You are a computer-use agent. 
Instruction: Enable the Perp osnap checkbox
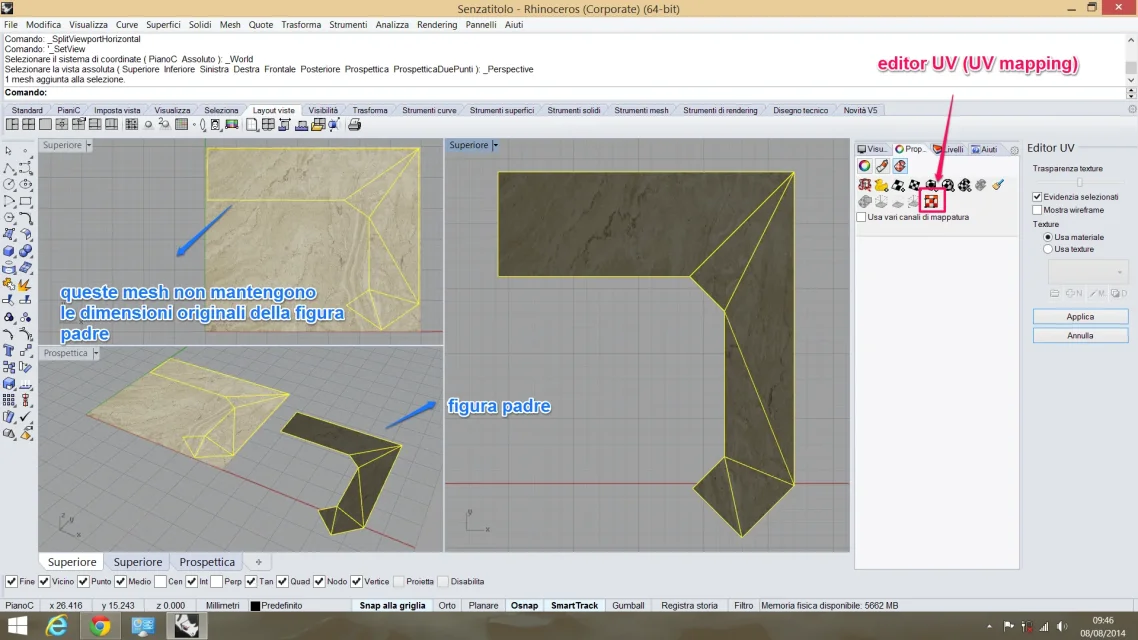tap(216, 581)
